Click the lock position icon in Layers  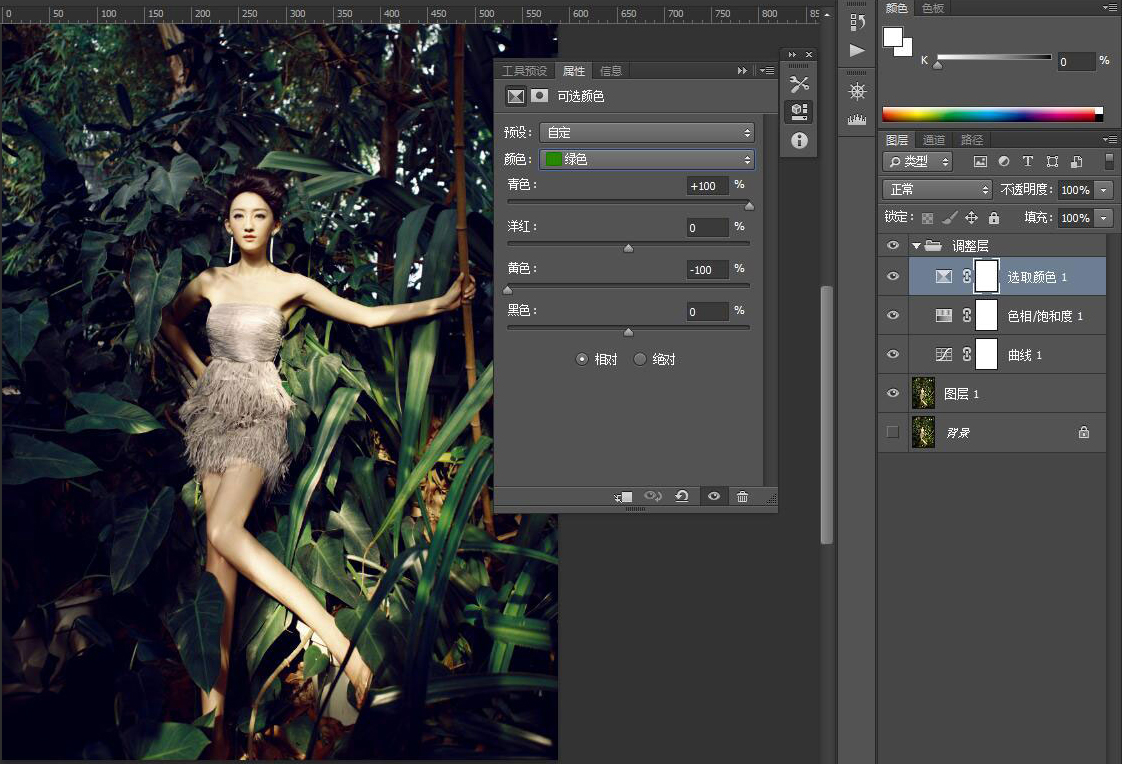click(x=971, y=218)
